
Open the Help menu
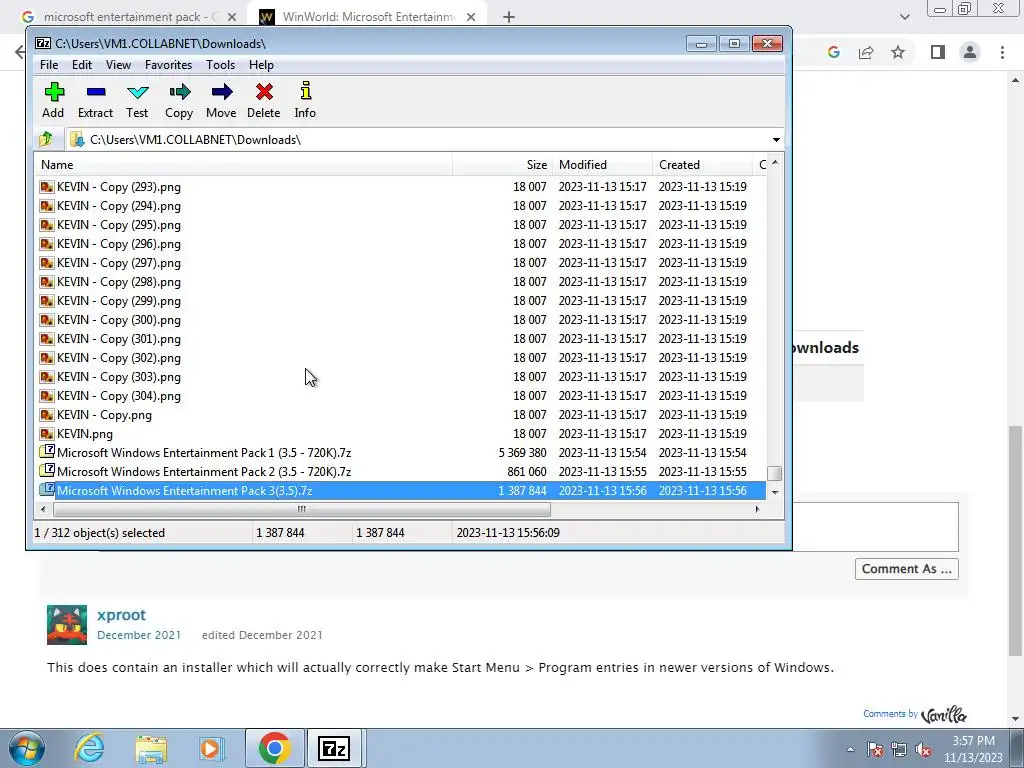tap(261, 65)
